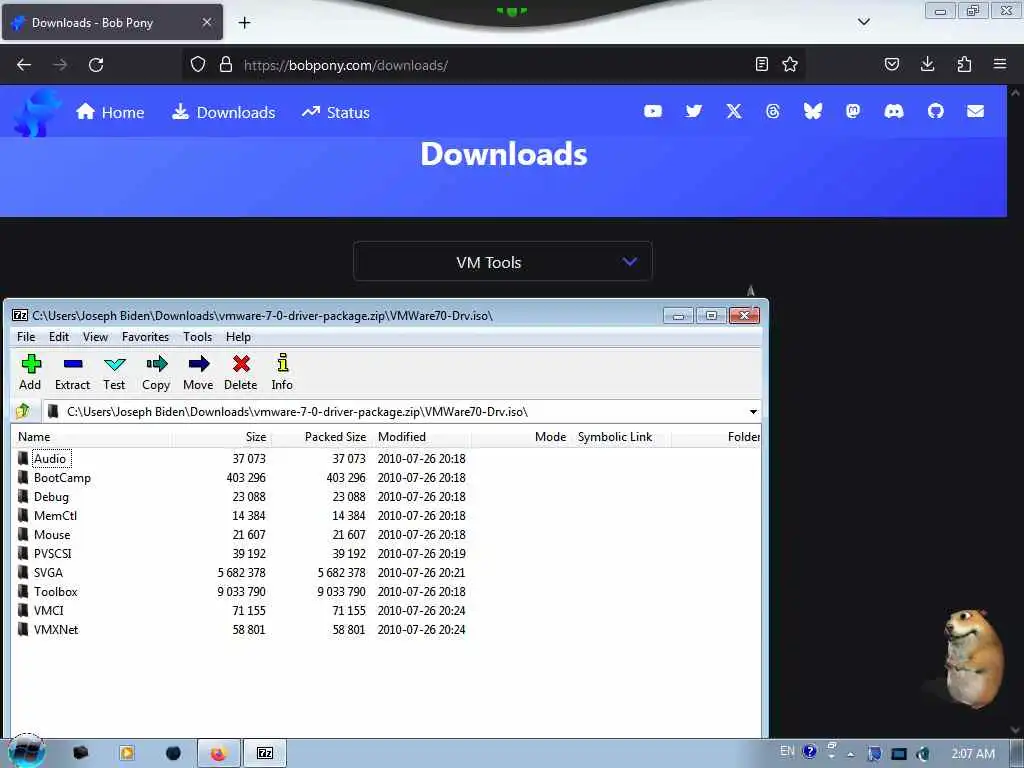Expand the 7-Zip address path dropdown

(x=753, y=412)
